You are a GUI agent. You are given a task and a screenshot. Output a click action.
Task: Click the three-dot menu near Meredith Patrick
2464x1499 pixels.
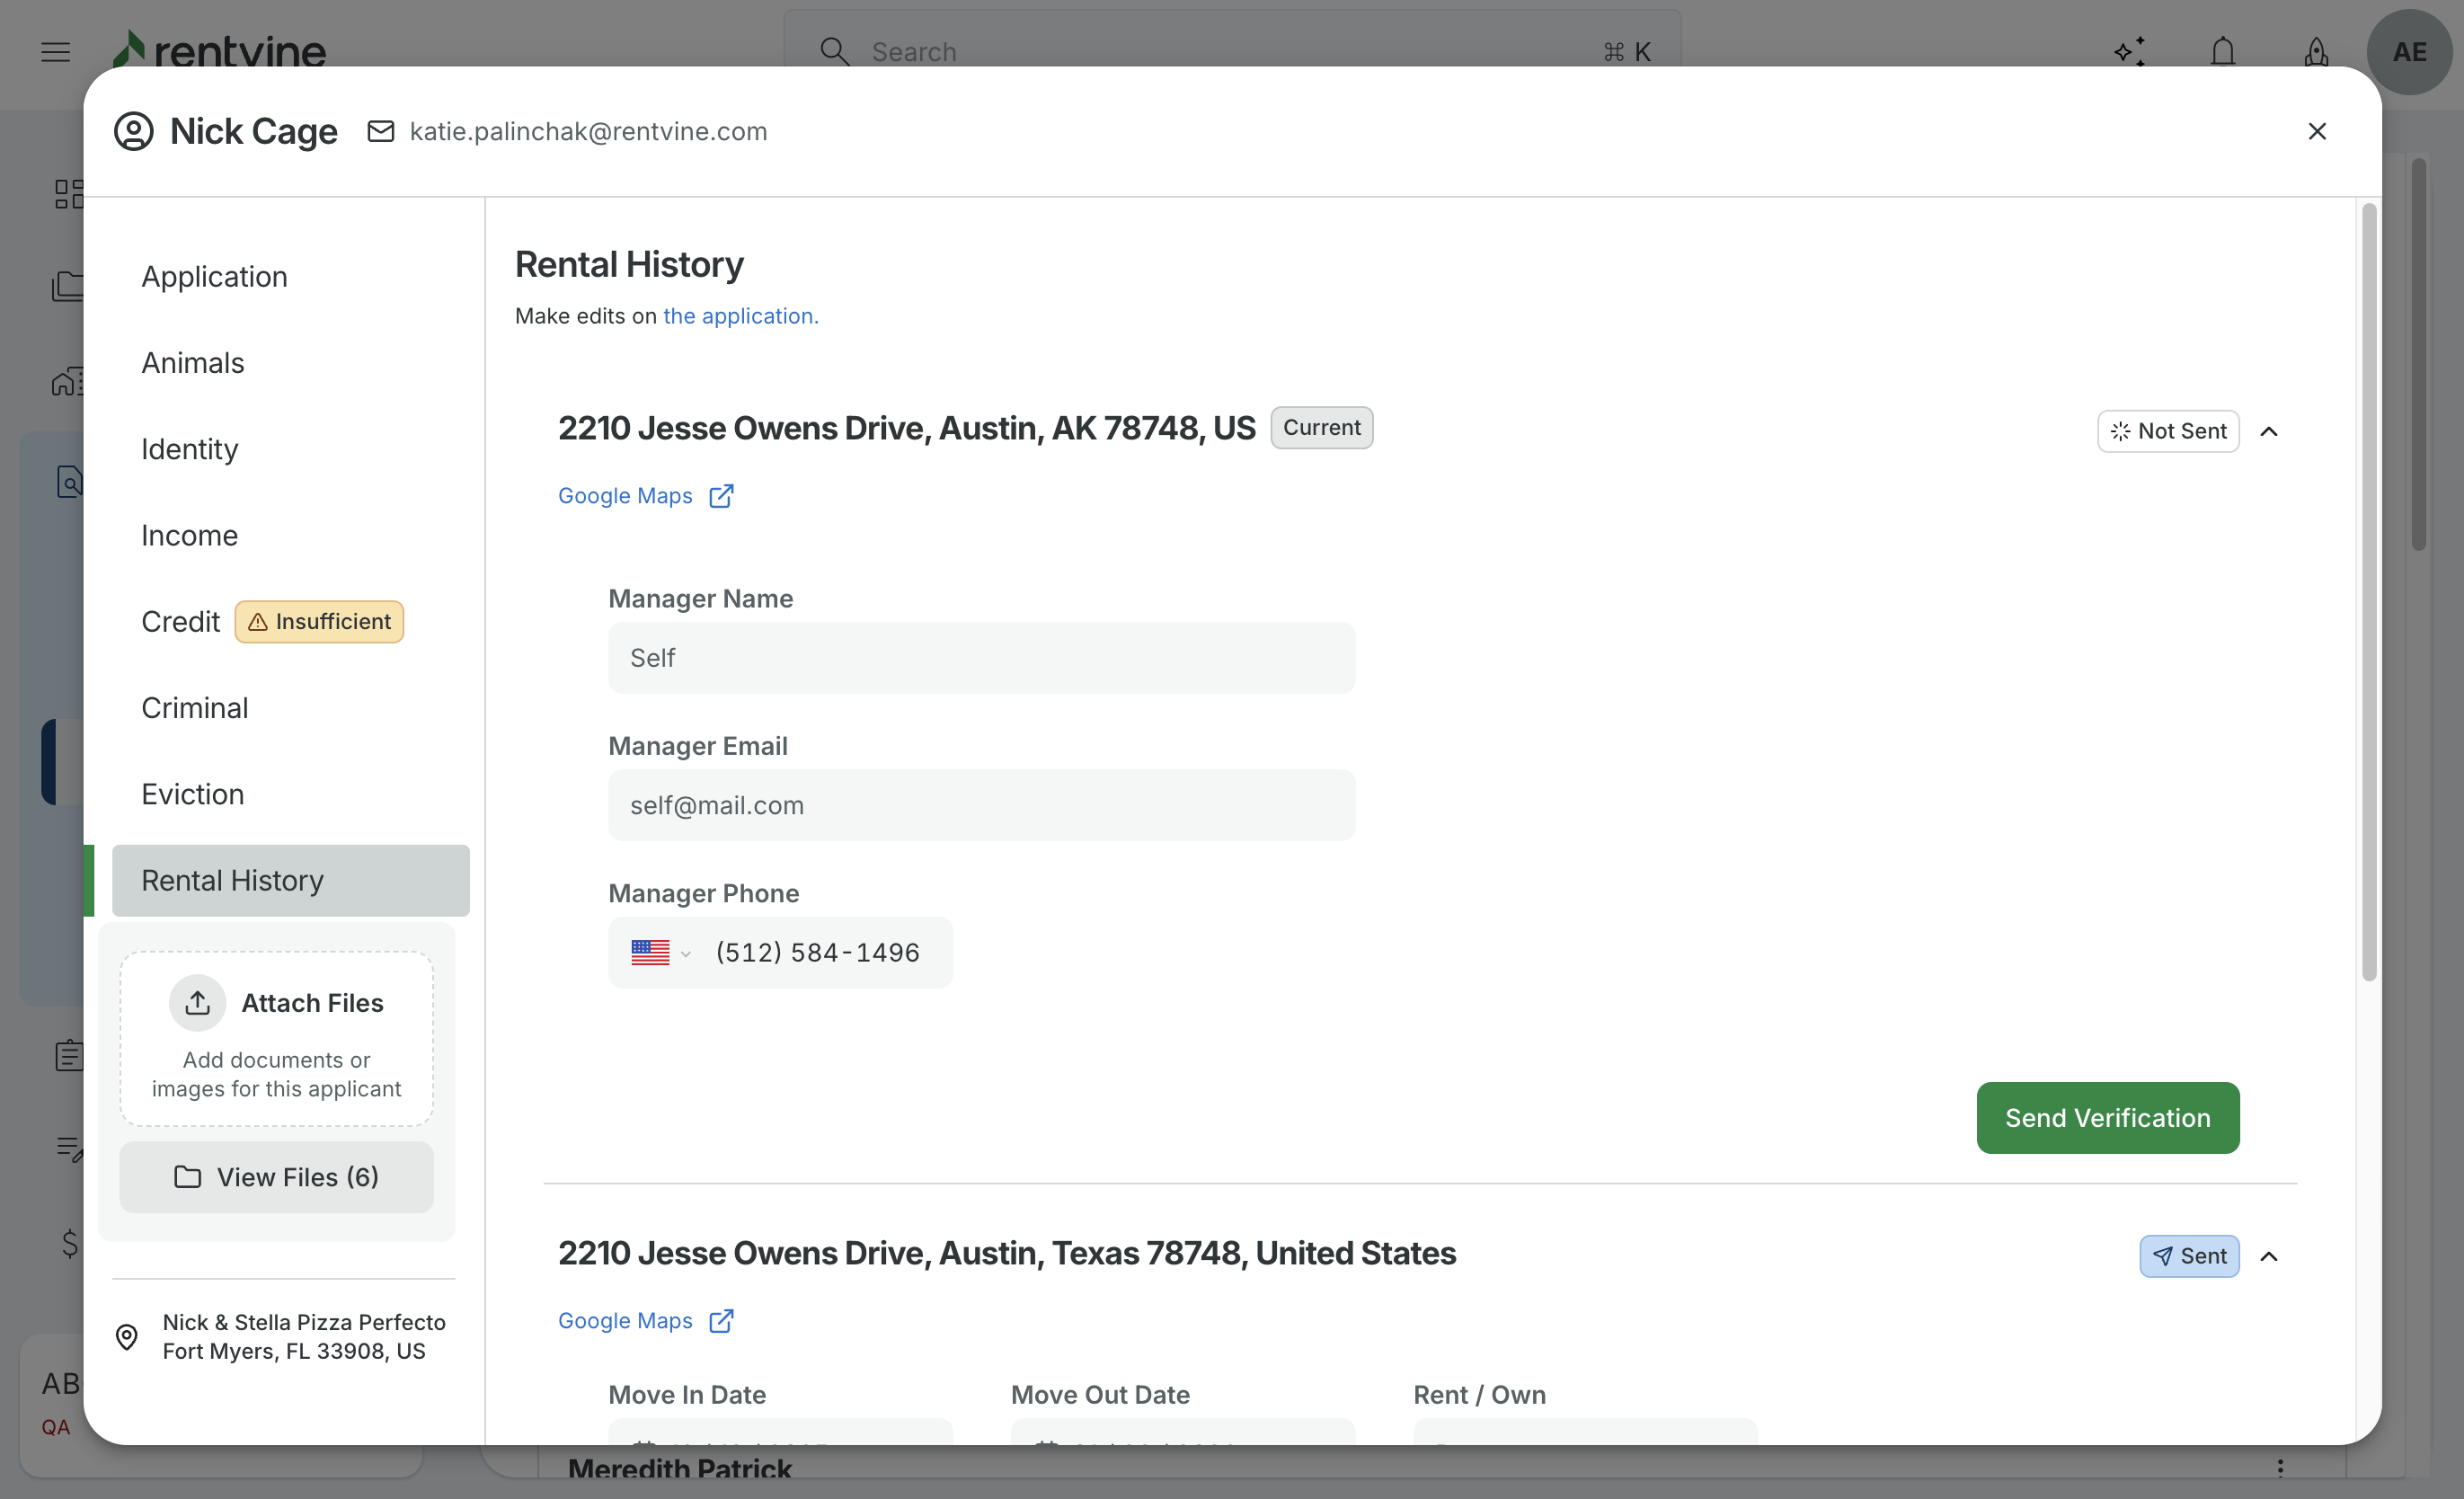click(2280, 1468)
